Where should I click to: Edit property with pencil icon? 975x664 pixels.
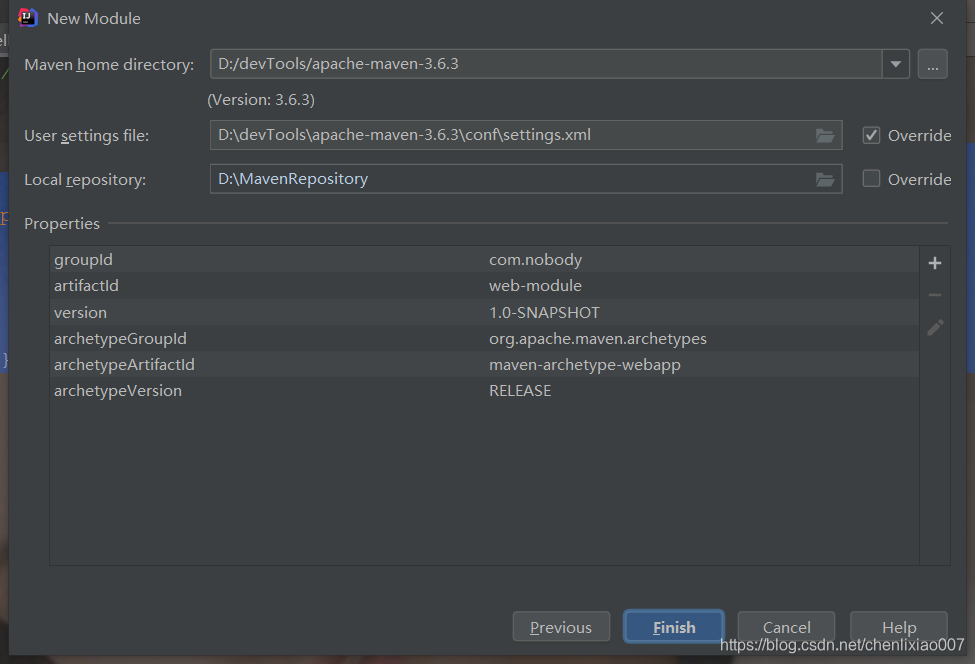click(x=935, y=328)
